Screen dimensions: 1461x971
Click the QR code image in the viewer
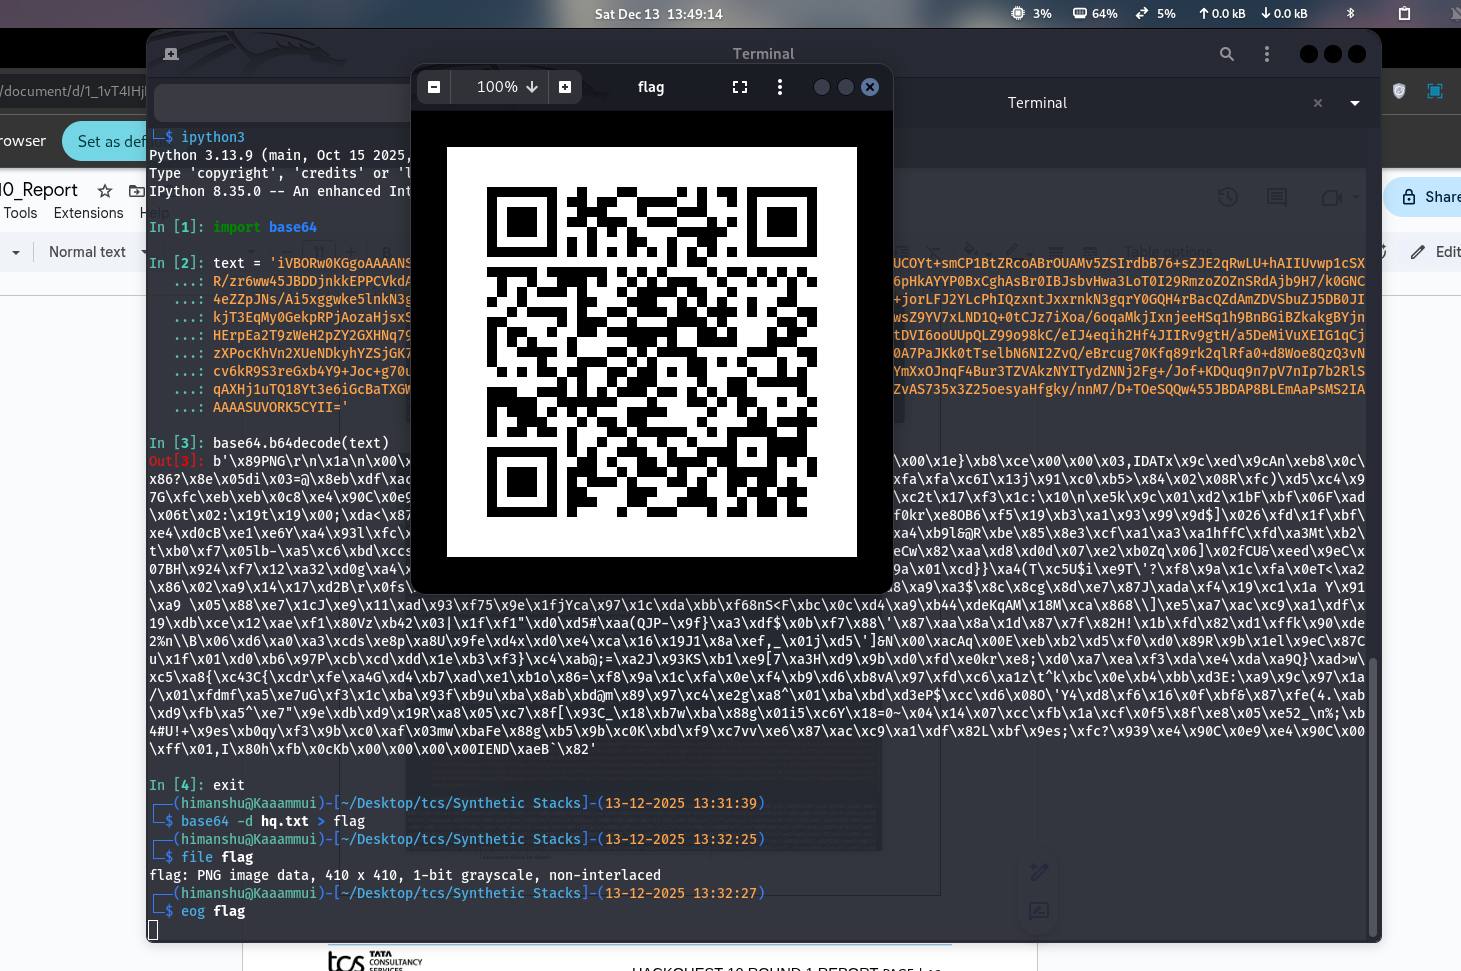[x=652, y=352]
